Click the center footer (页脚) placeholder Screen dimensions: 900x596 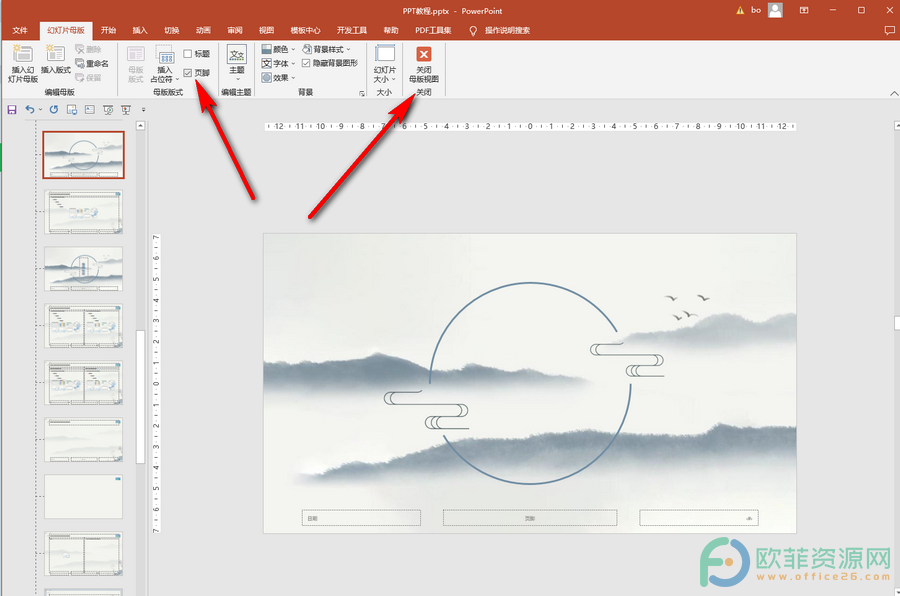[530, 518]
